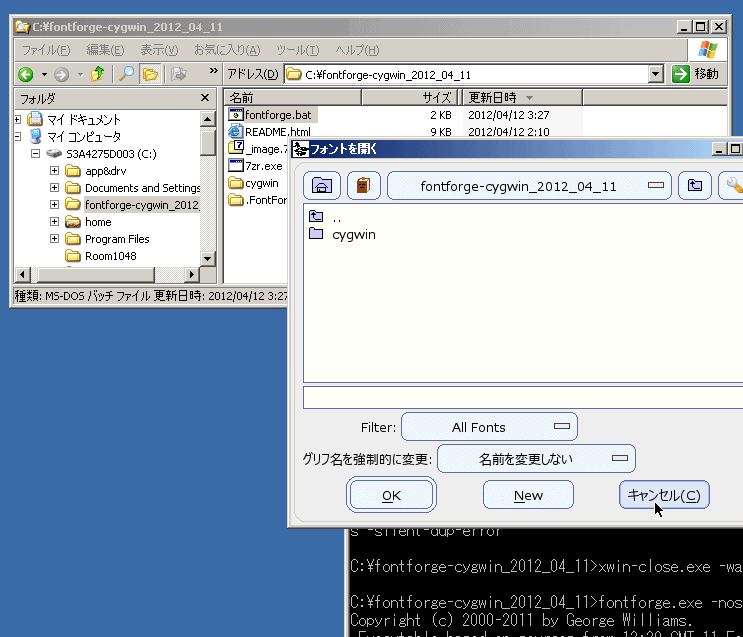Click filename input field in font dialog
The image size is (743, 637).
pos(523,397)
